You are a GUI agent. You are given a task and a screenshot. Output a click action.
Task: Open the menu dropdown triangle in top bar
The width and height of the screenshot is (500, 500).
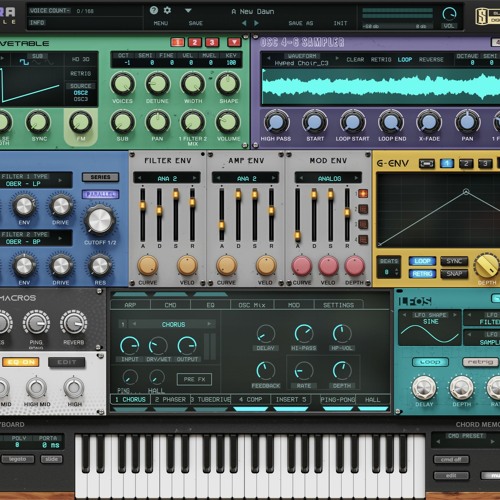(x=188, y=11)
